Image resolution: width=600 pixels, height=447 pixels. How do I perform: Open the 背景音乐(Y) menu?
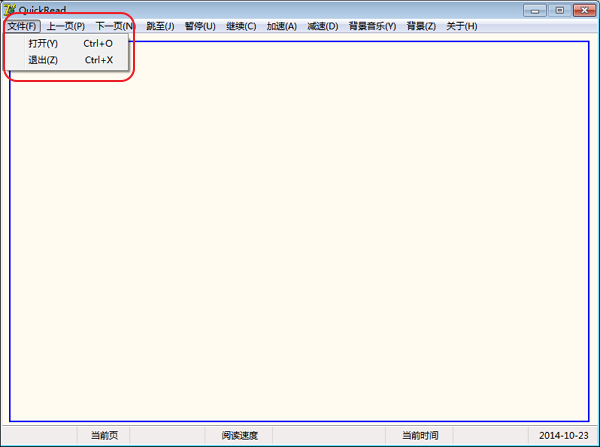[372, 26]
